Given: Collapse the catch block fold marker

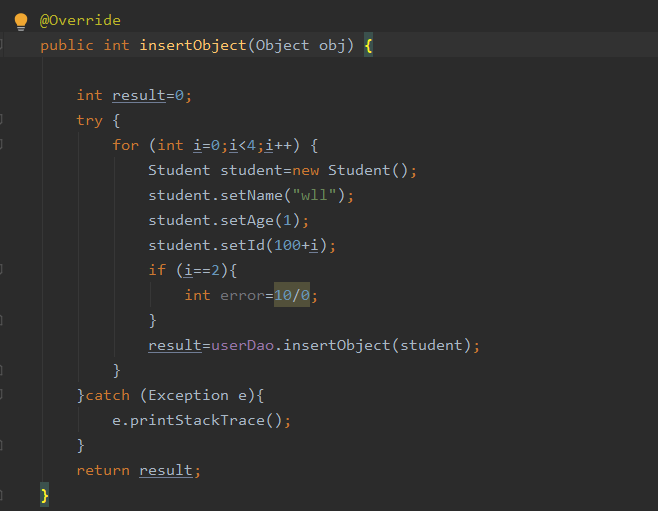Looking at the screenshot, I should [x=1, y=395].
